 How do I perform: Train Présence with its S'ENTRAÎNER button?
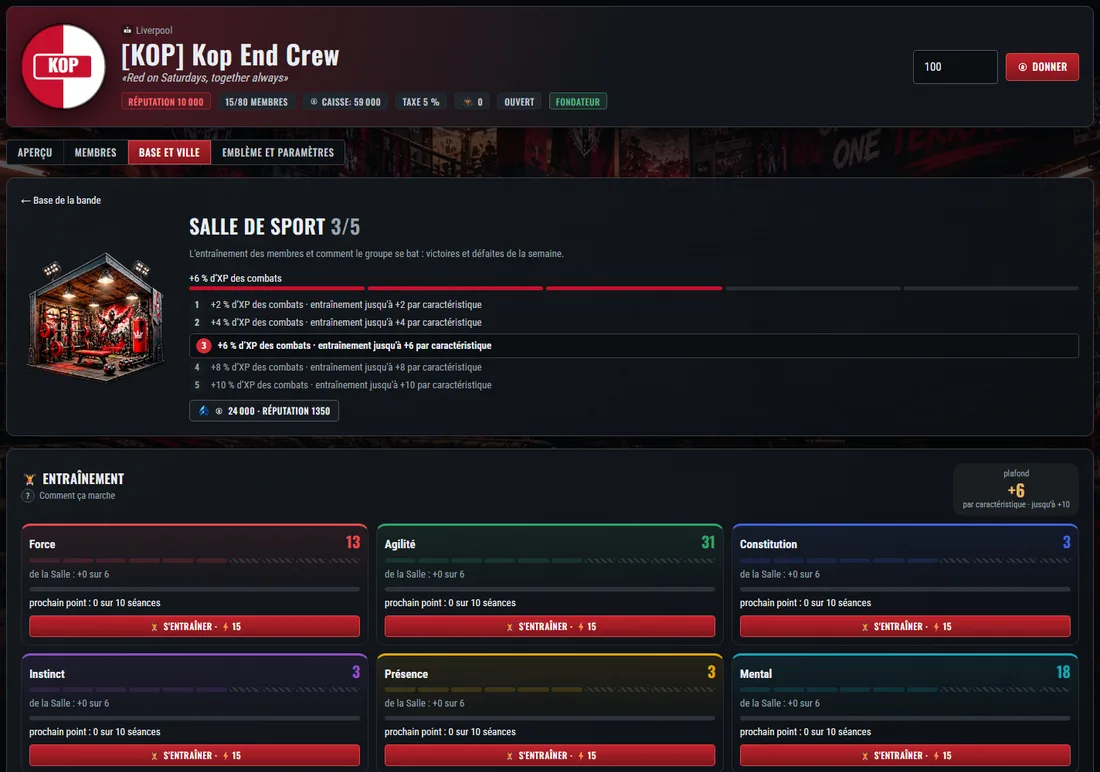click(549, 755)
